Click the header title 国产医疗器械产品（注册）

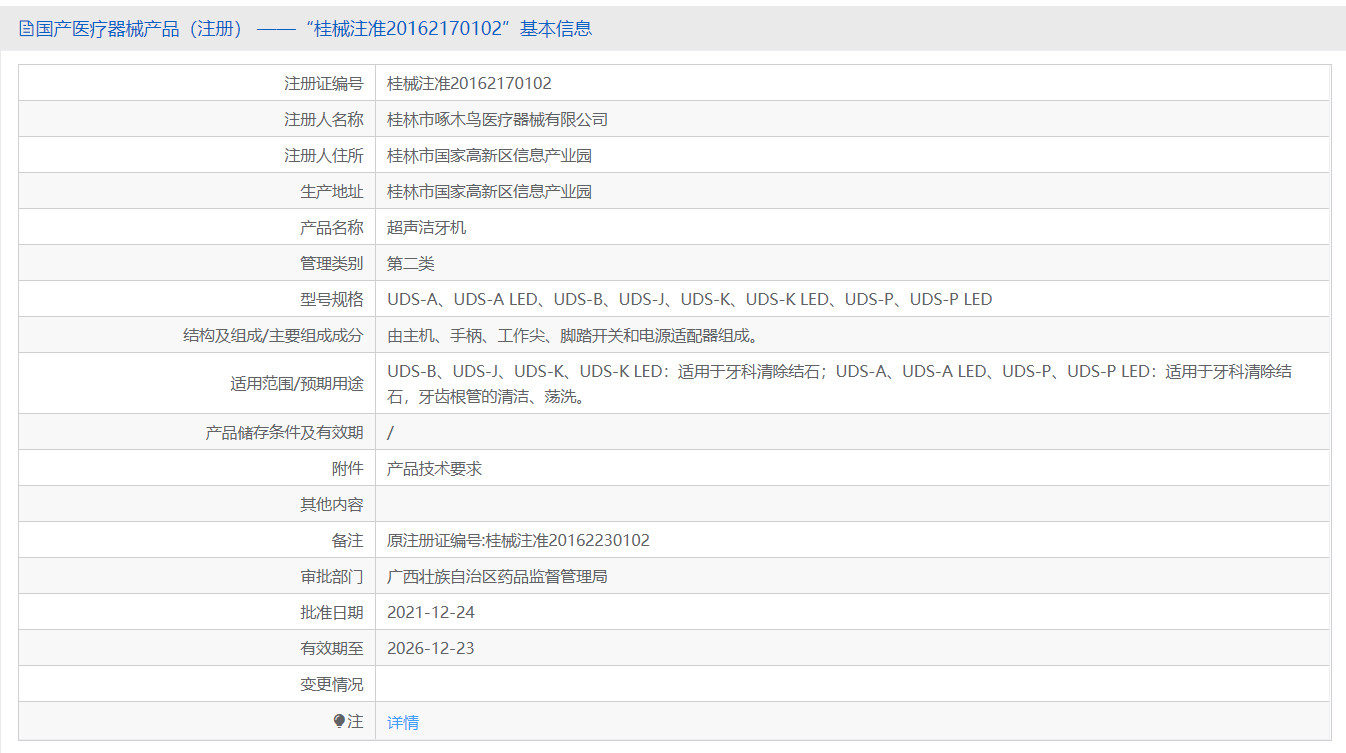pyautogui.click(x=140, y=29)
